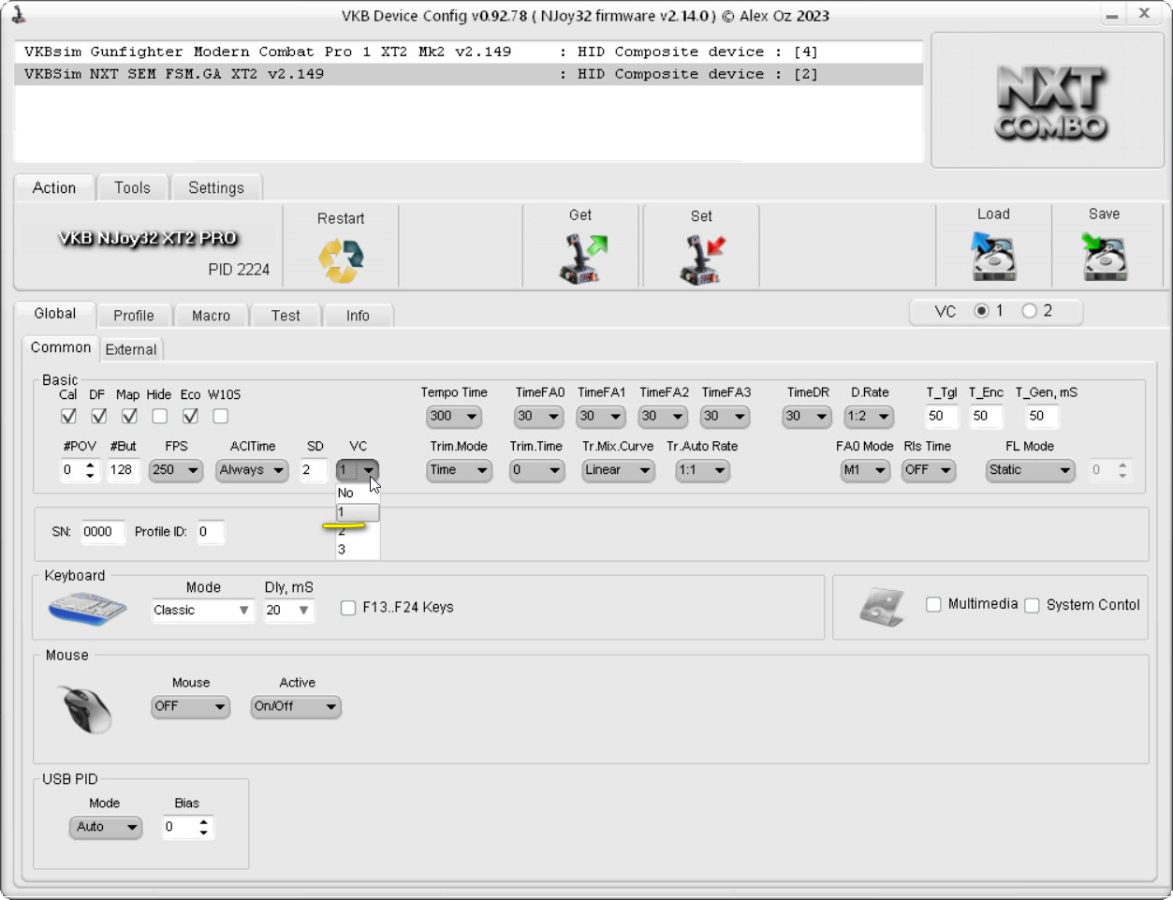This screenshot has width=1173, height=900.
Task: Switch to the Profile tab
Action: [x=133, y=315]
